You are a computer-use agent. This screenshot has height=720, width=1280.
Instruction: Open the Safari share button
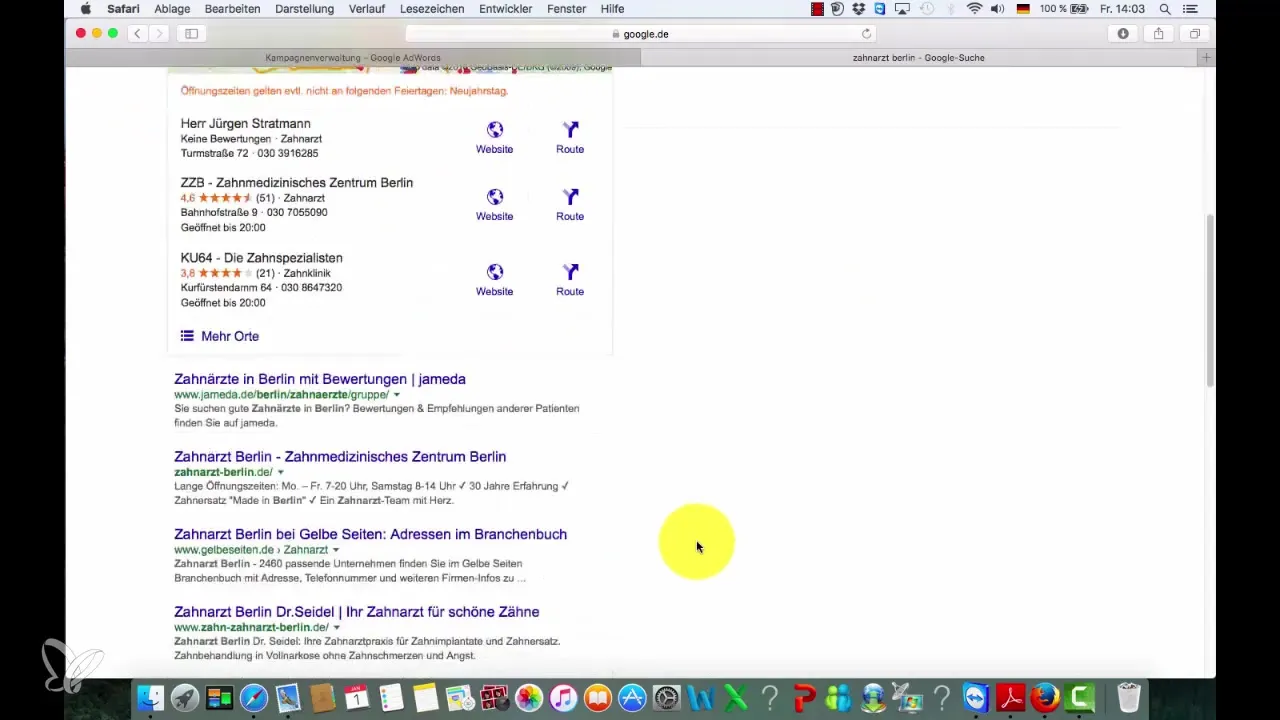1158,33
